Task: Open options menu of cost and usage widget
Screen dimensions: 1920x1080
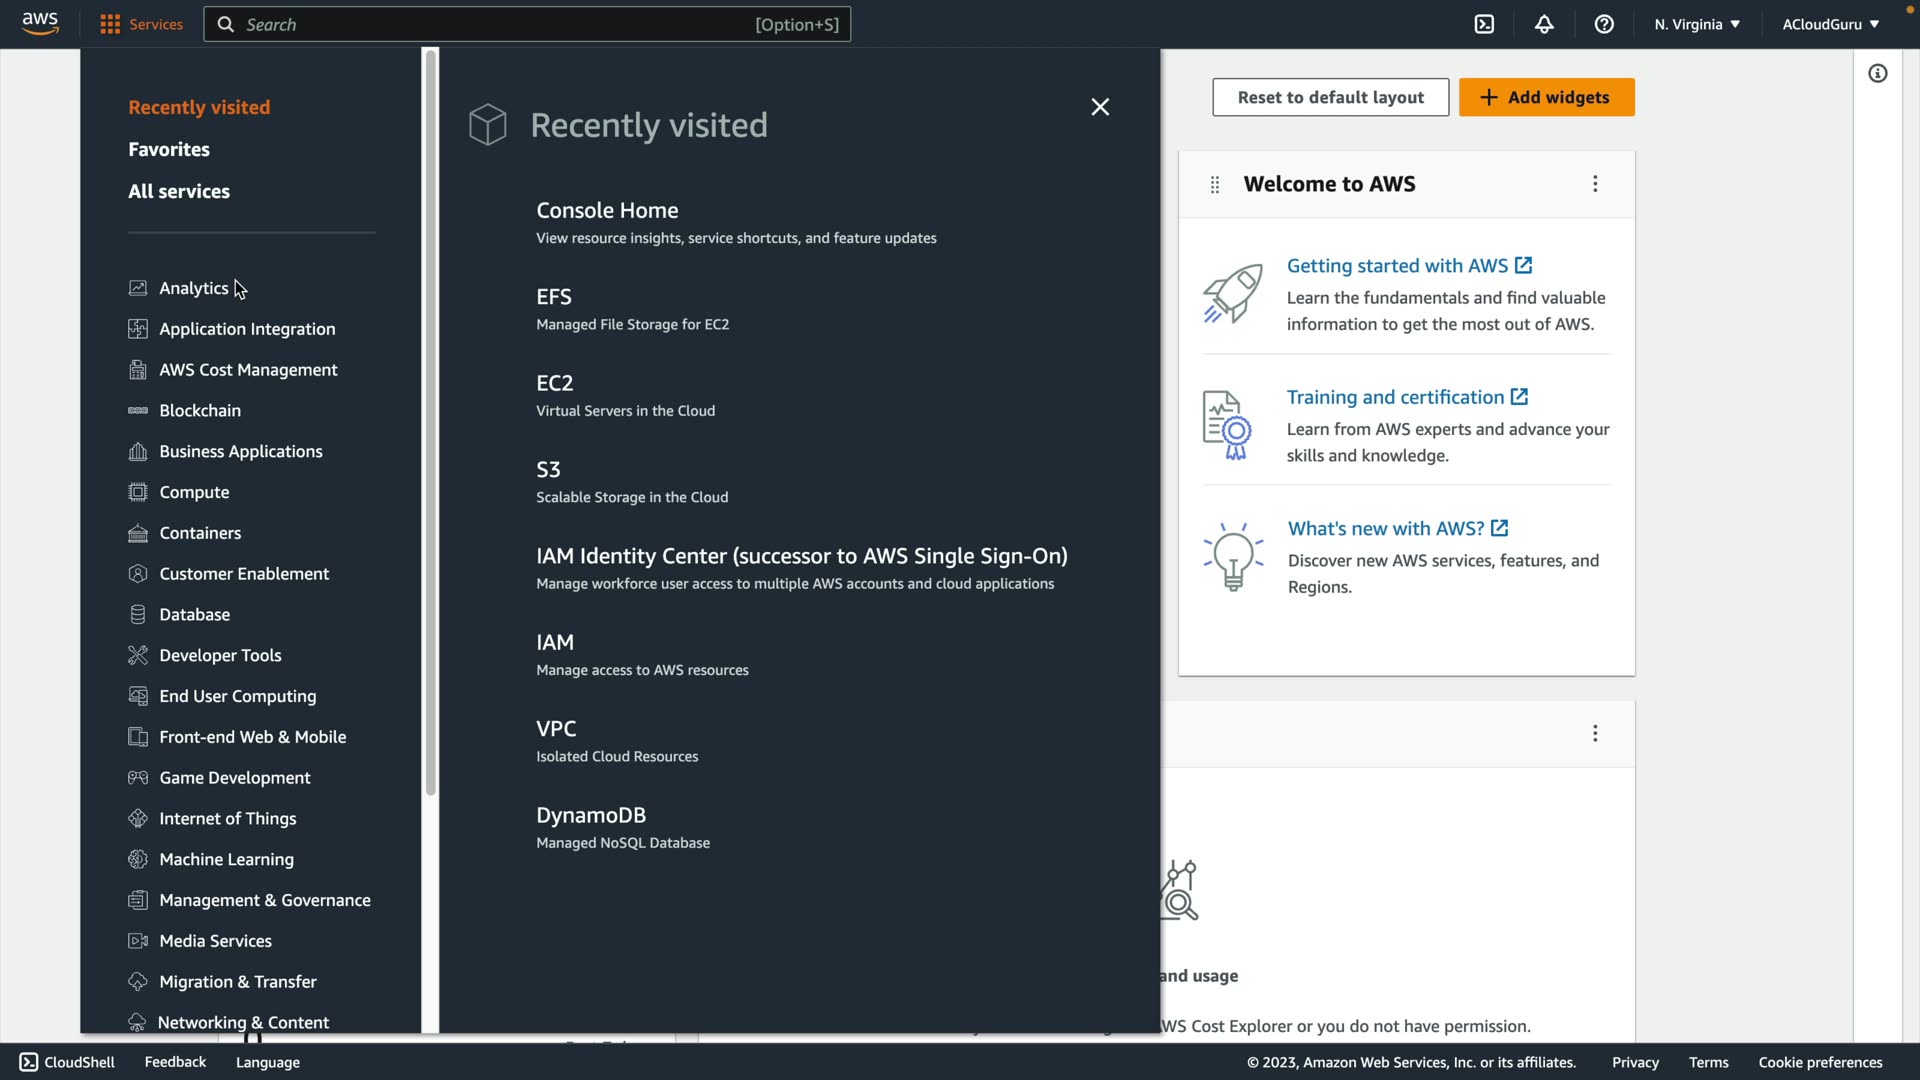Action: click(1595, 734)
